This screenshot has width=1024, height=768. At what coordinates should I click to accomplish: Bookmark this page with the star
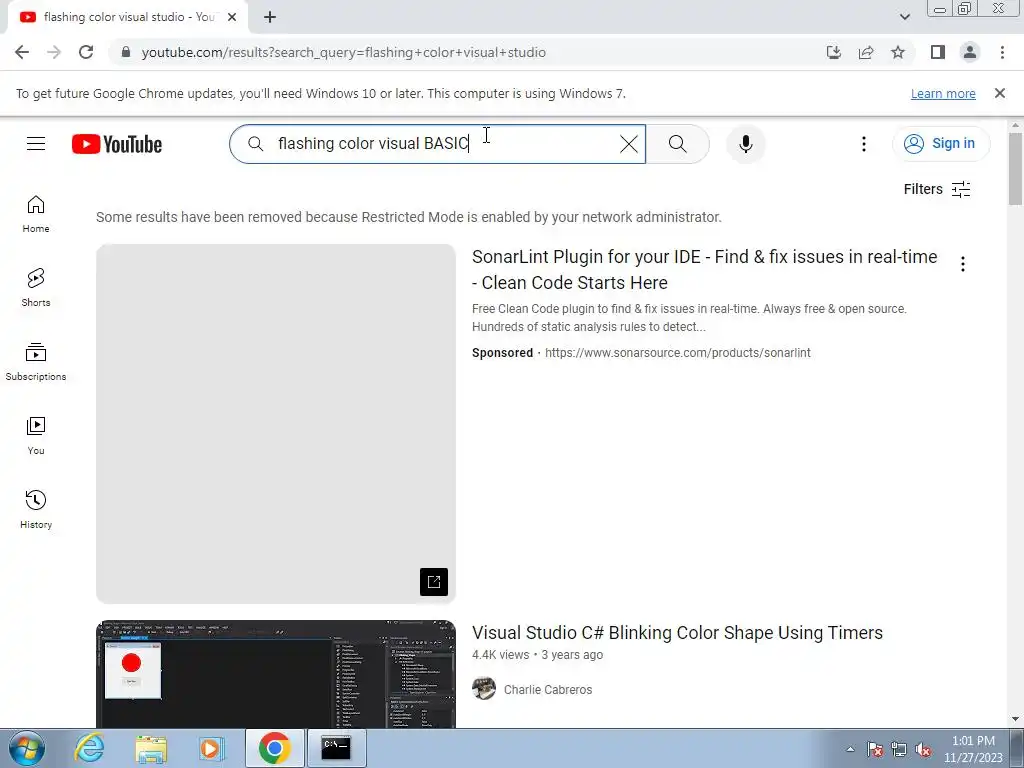(898, 52)
